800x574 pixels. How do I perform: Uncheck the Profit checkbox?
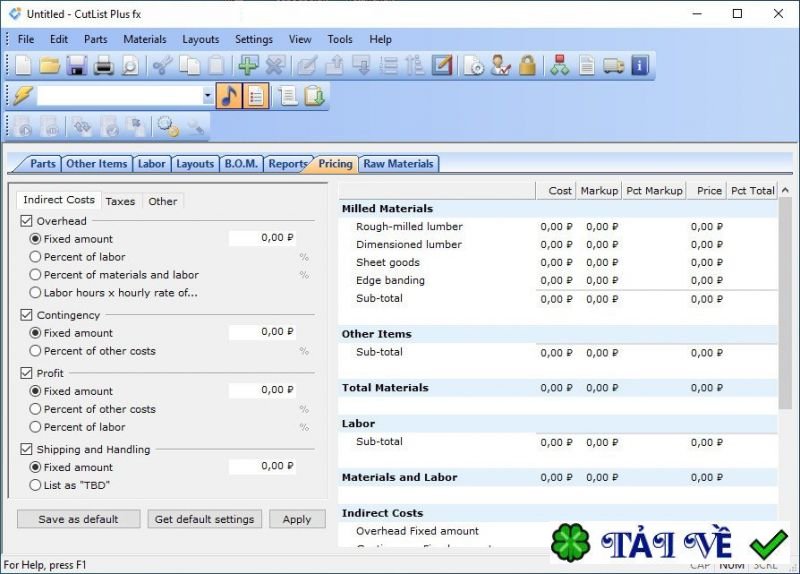[27, 373]
